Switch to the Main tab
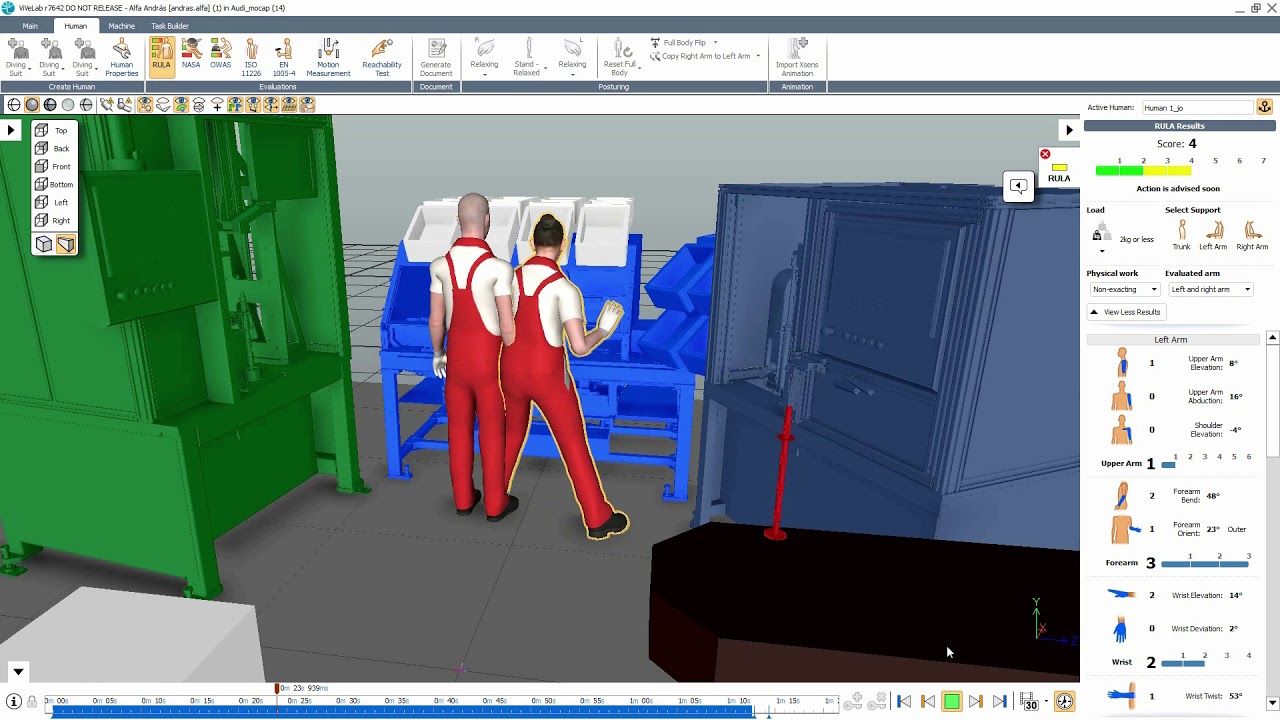Screen dimensions: 1280x720 30,26
